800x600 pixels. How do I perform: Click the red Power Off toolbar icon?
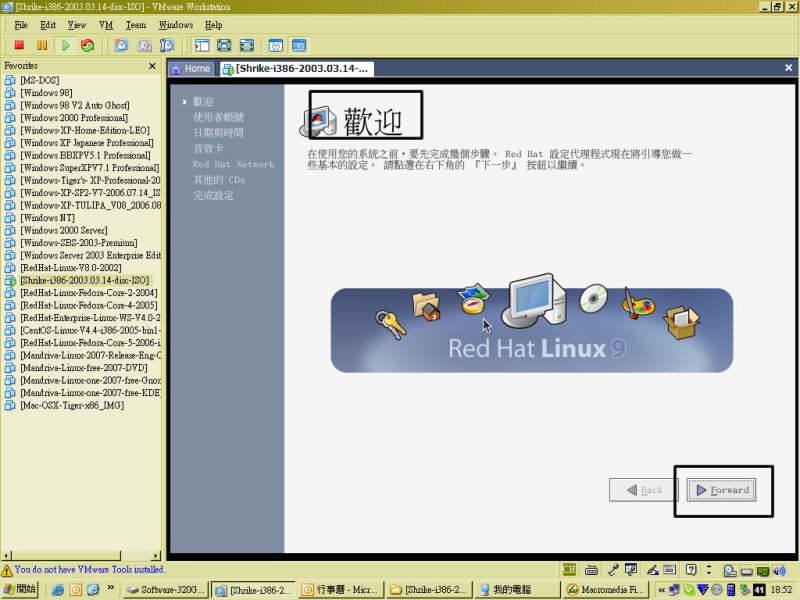pyautogui.click(x=19, y=45)
